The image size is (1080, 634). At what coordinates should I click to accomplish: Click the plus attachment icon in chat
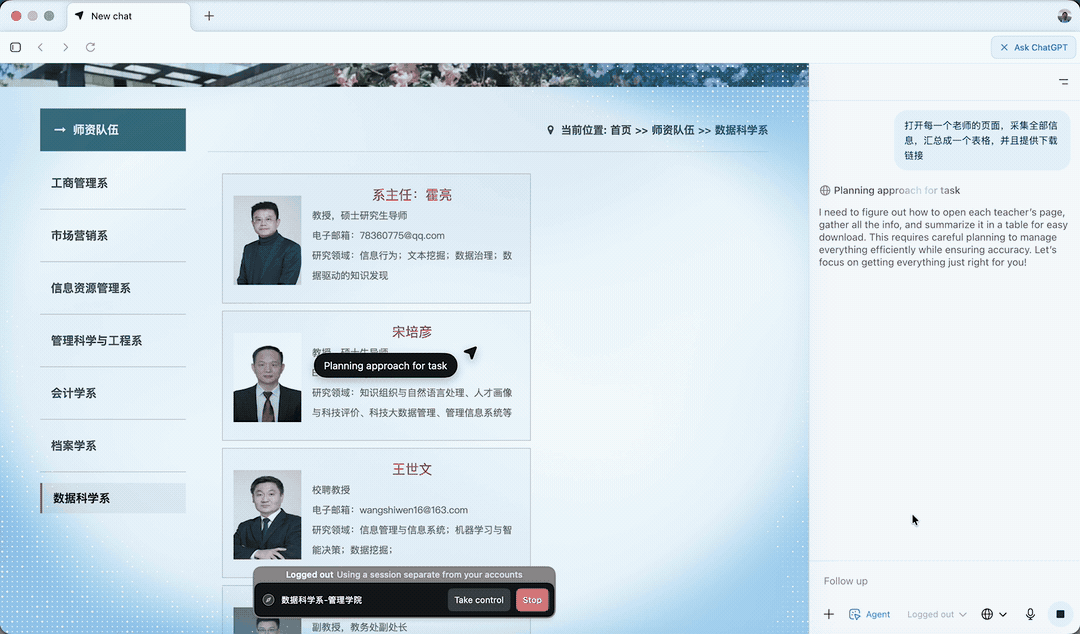828,614
